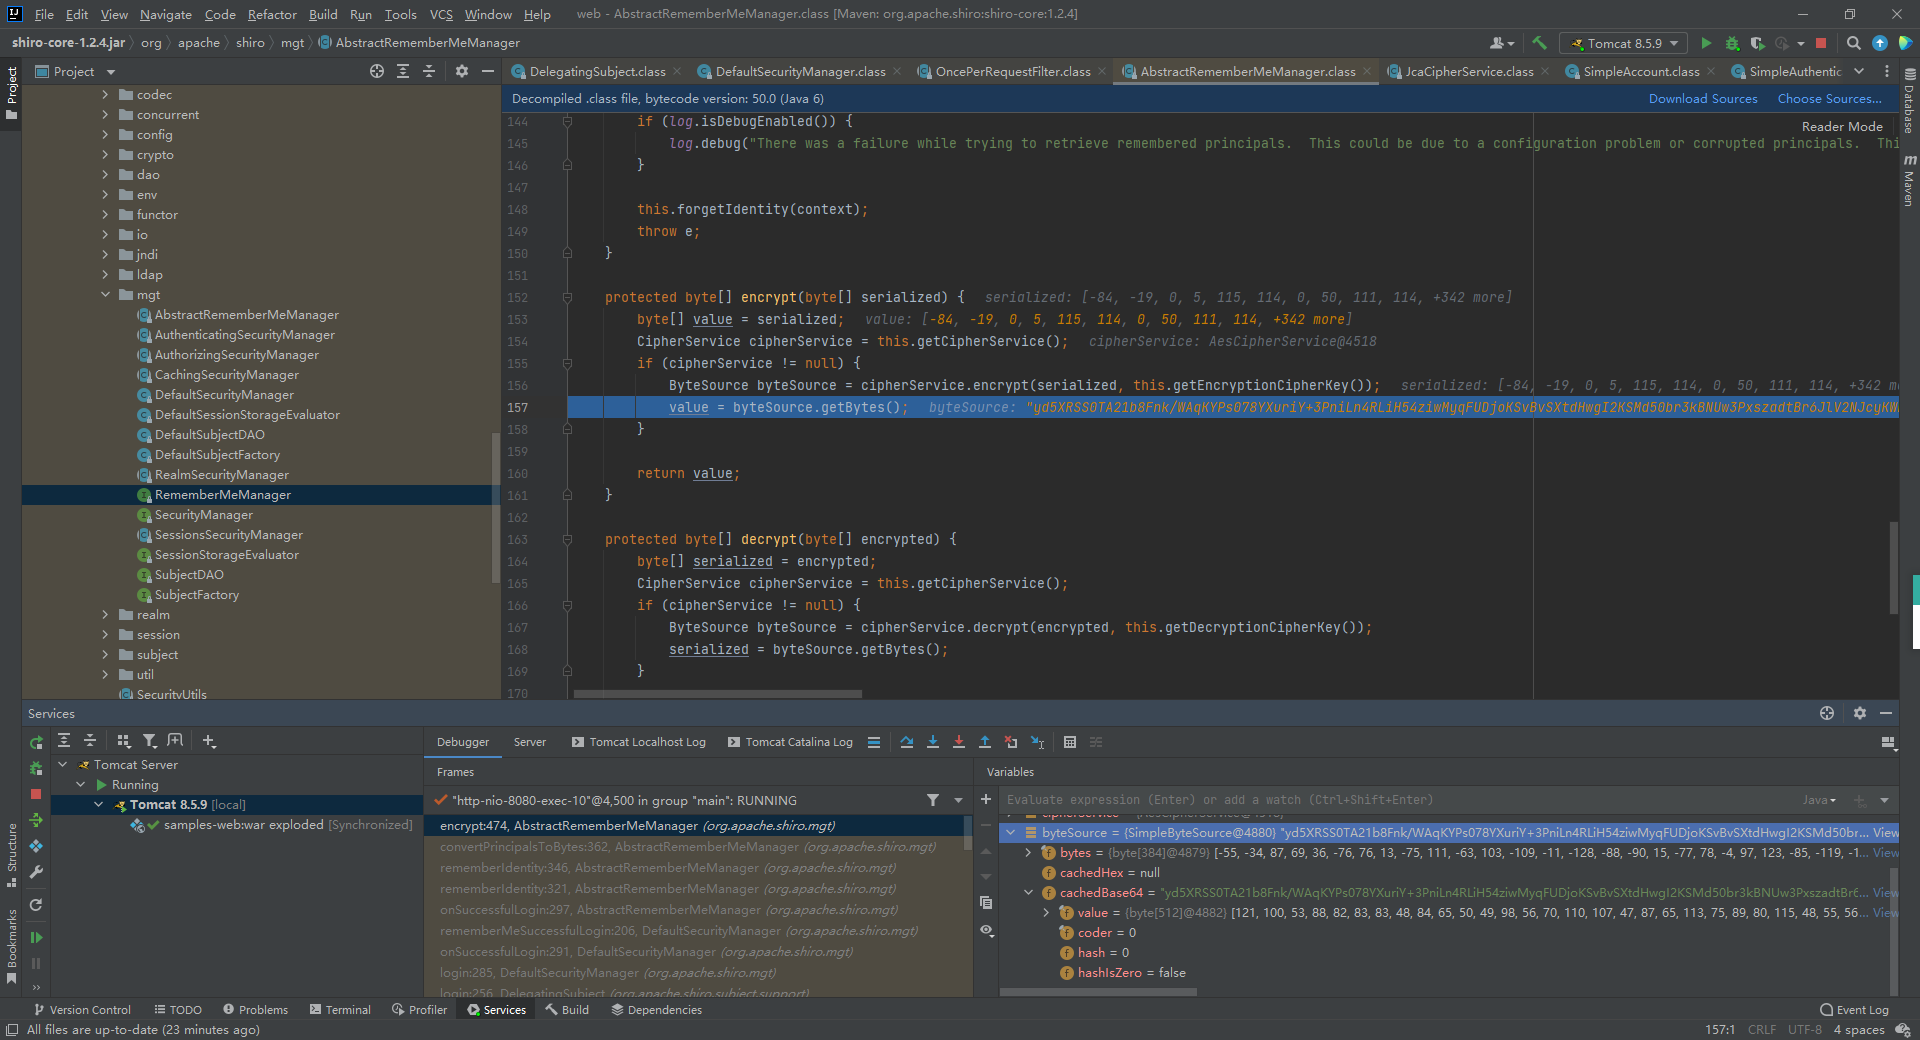Rerun Tomcat in Services sidebar
Viewport: 1920px width, 1040px height.
(36, 742)
